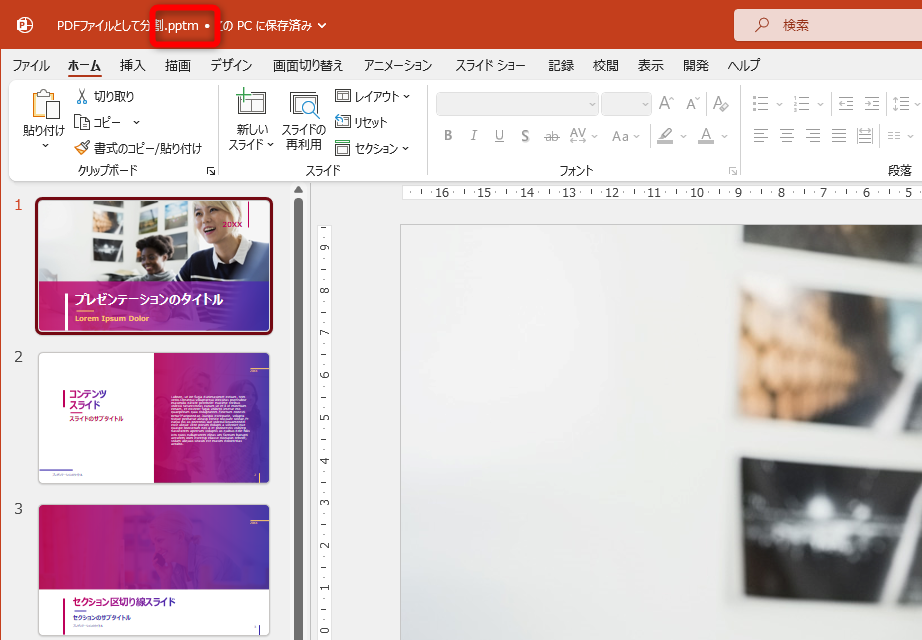Justify text alignment
922x640 pixels.
pos(839,136)
